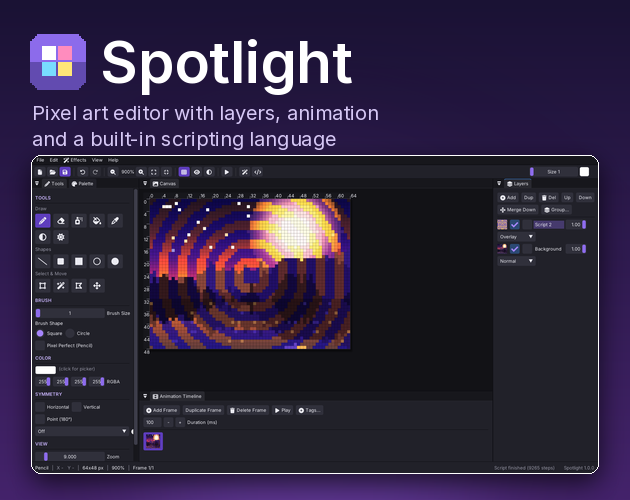Select the Filled circle shape tool

tap(115, 262)
